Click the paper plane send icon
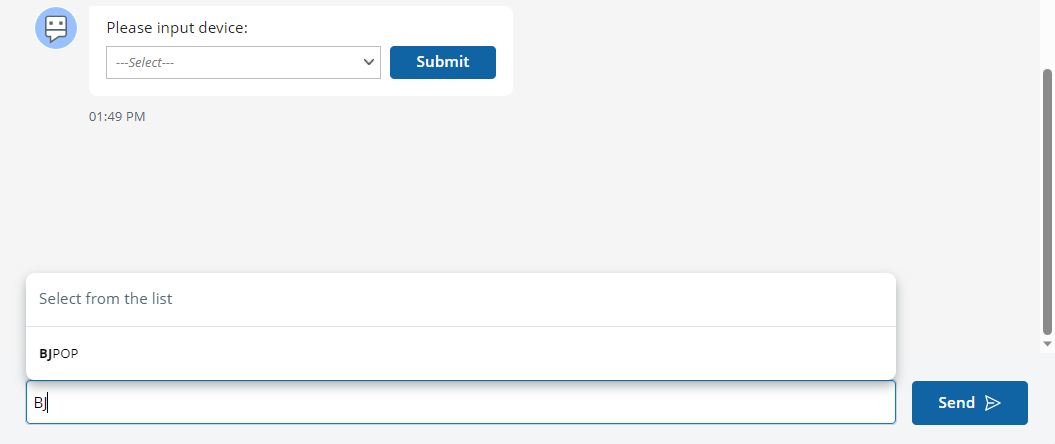1055x444 pixels. coord(992,403)
